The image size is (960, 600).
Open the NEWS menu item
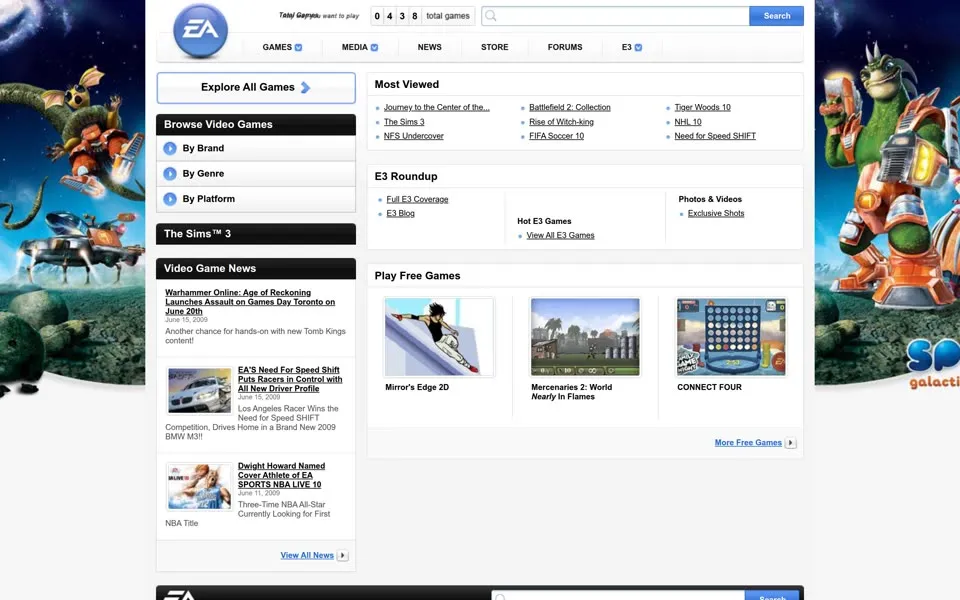429,47
